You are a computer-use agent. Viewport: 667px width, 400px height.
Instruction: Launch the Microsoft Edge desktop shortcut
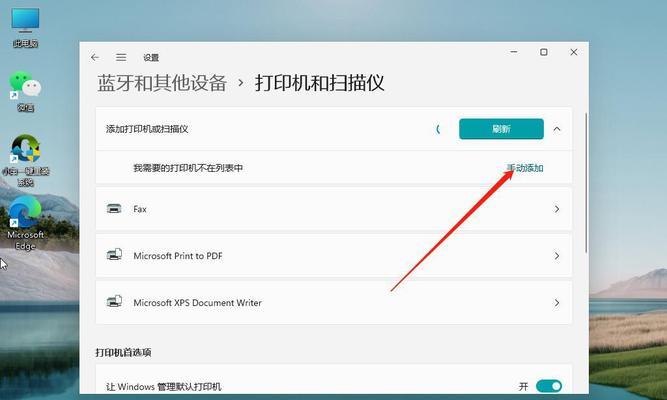tap(26, 223)
